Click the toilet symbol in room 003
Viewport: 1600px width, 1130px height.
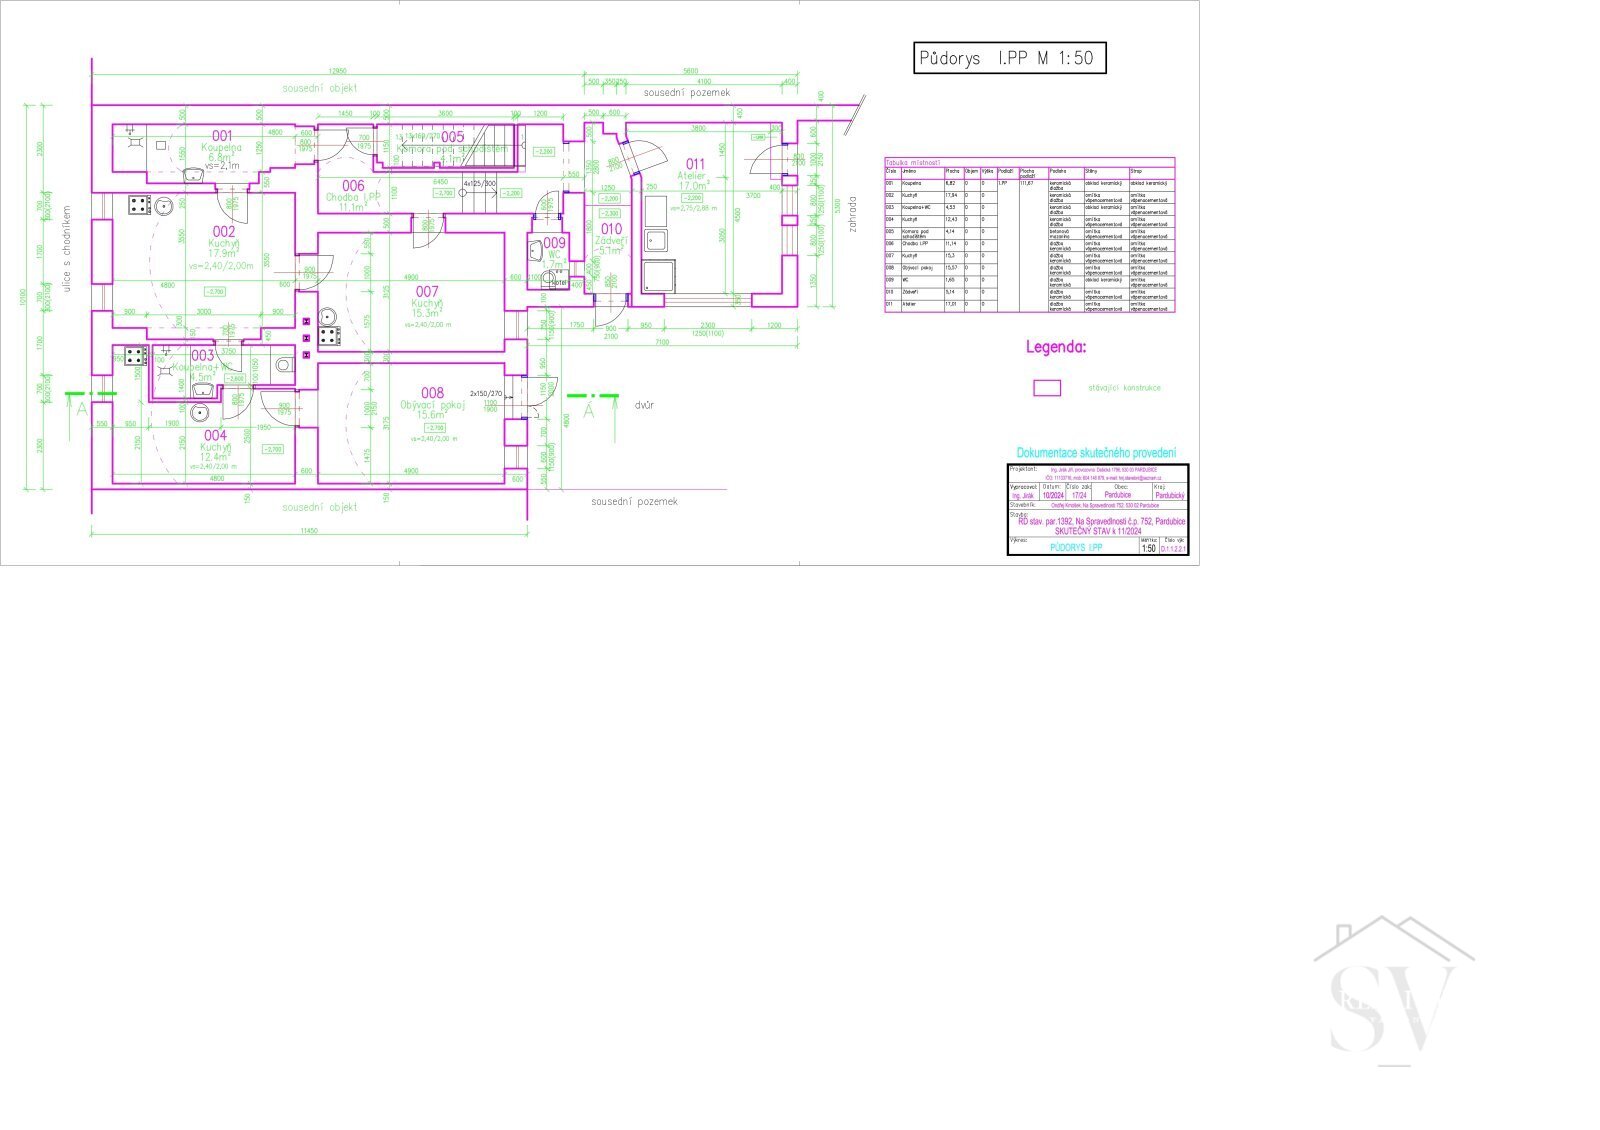coord(283,365)
